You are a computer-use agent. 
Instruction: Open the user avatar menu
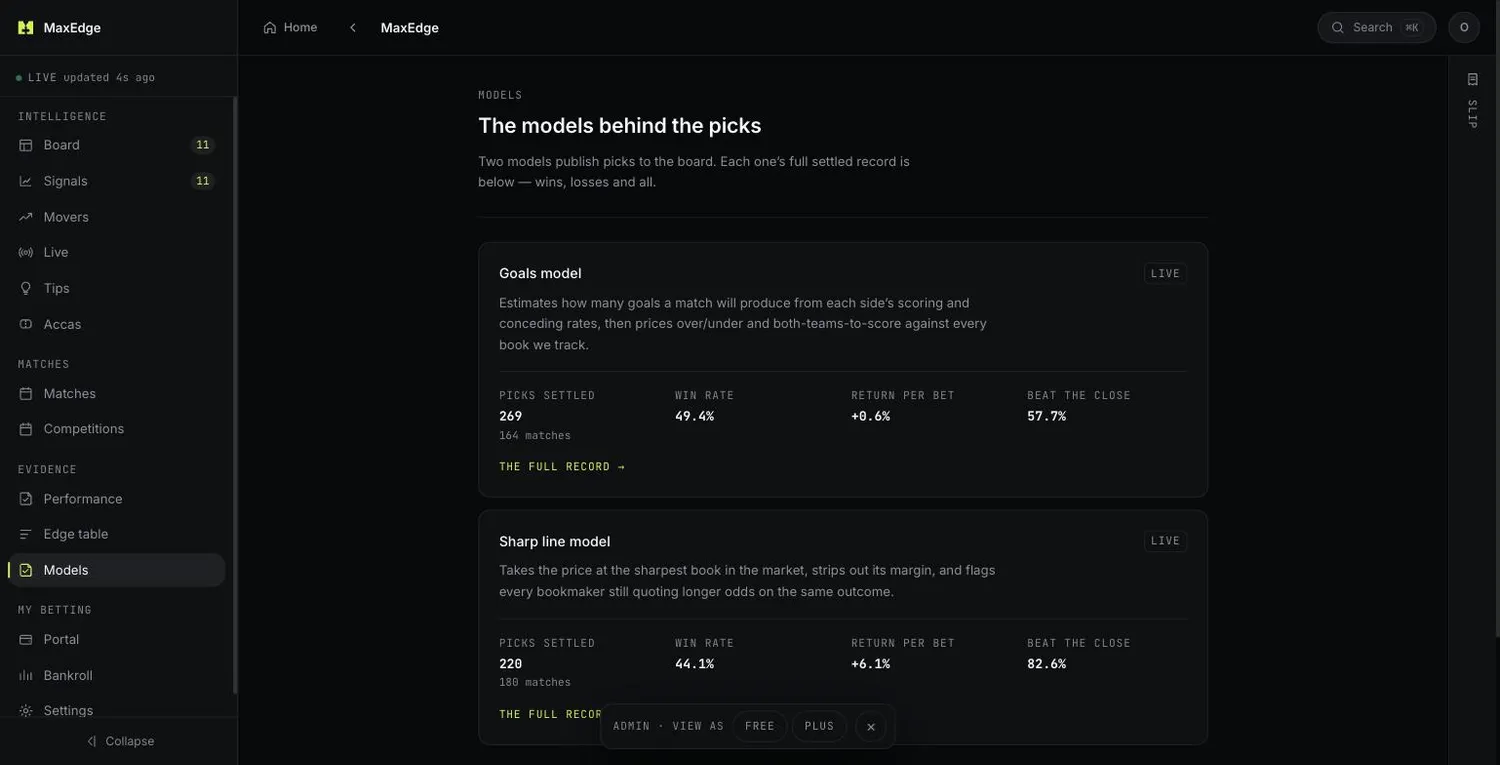1464,27
